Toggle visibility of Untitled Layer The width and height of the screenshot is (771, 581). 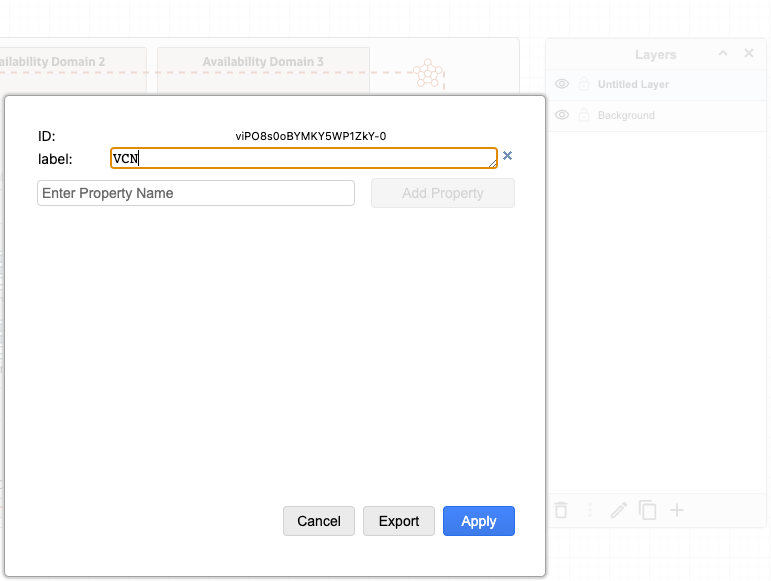562,84
